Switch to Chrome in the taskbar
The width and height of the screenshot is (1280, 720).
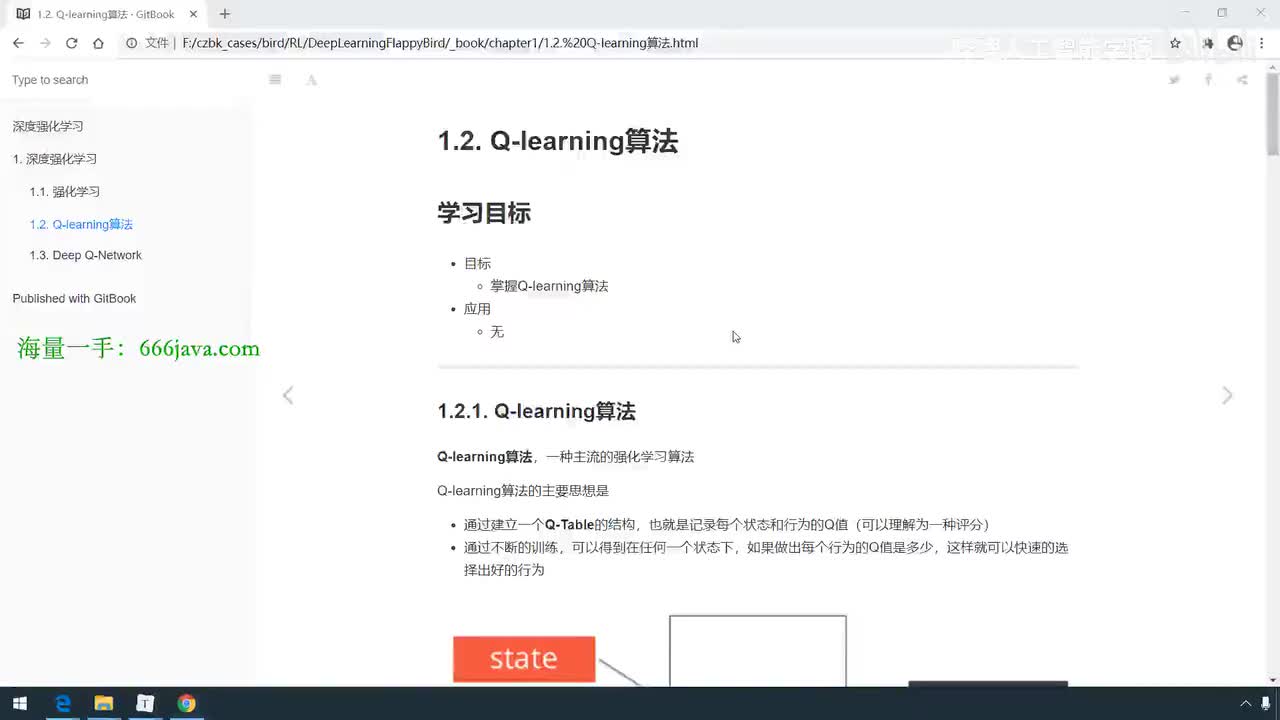(x=186, y=704)
